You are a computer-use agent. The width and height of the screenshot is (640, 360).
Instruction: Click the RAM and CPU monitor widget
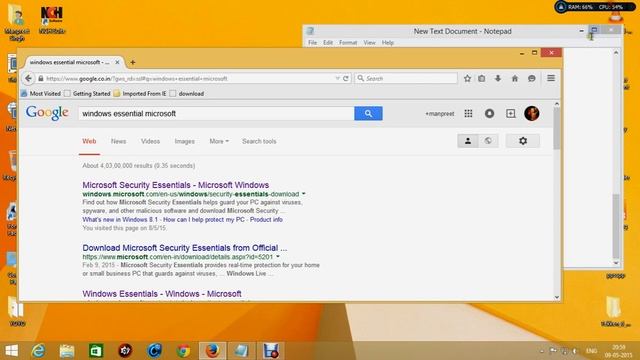point(595,7)
